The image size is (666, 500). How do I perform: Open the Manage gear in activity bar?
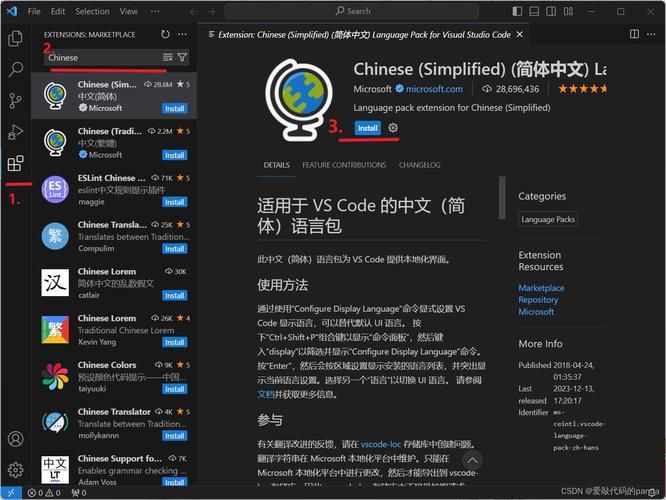pos(16,470)
